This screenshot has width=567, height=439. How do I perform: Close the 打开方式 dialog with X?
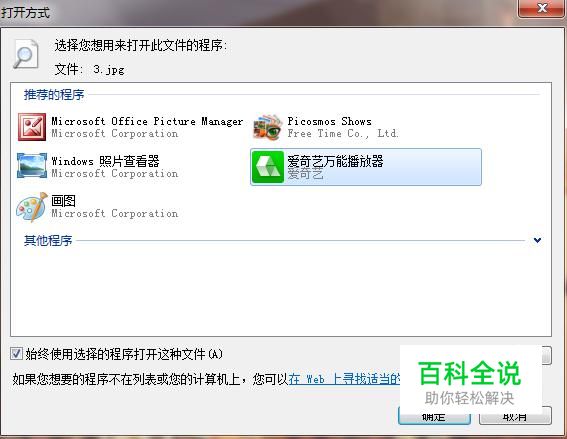pyautogui.click(x=541, y=8)
